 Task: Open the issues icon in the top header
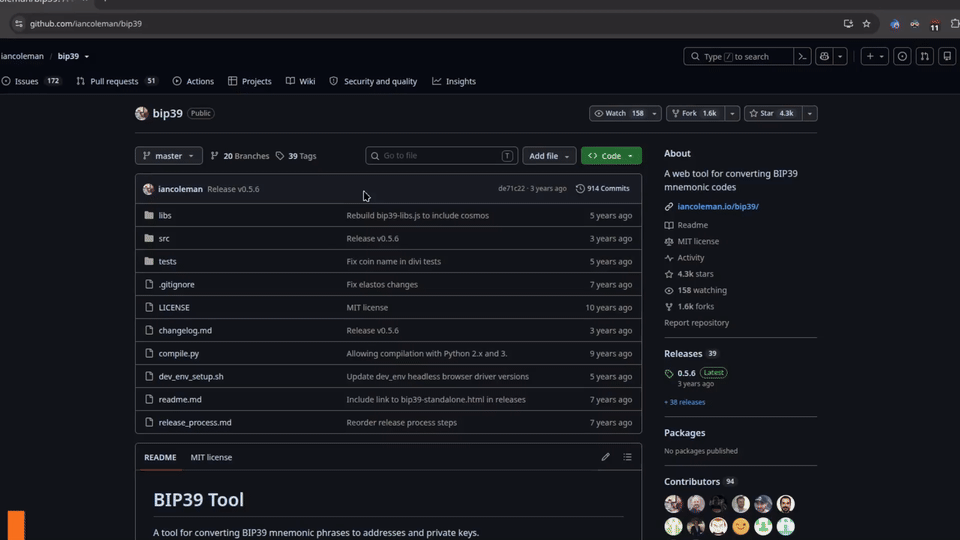click(902, 56)
